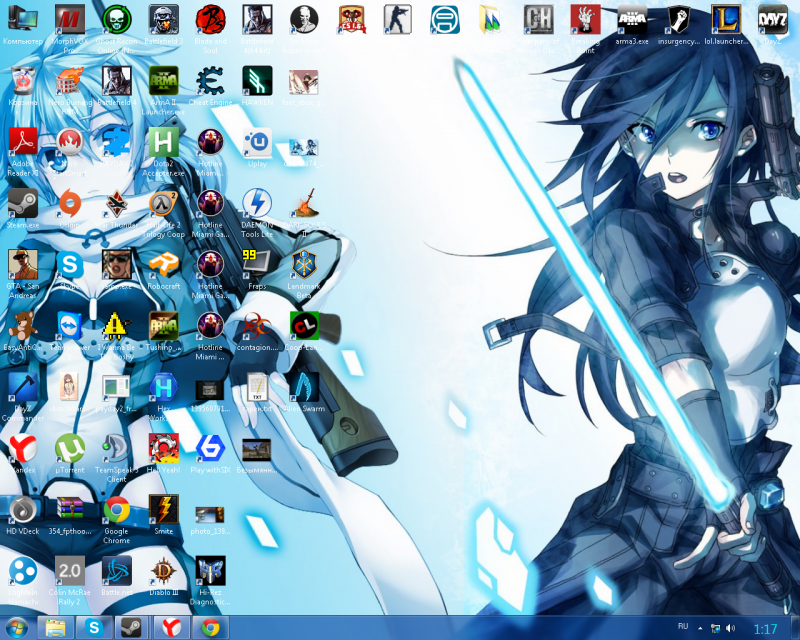Switch to Chrome on the taskbar
The height and width of the screenshot is (640, 800).
pyautogui.click(x=210, y=627)
